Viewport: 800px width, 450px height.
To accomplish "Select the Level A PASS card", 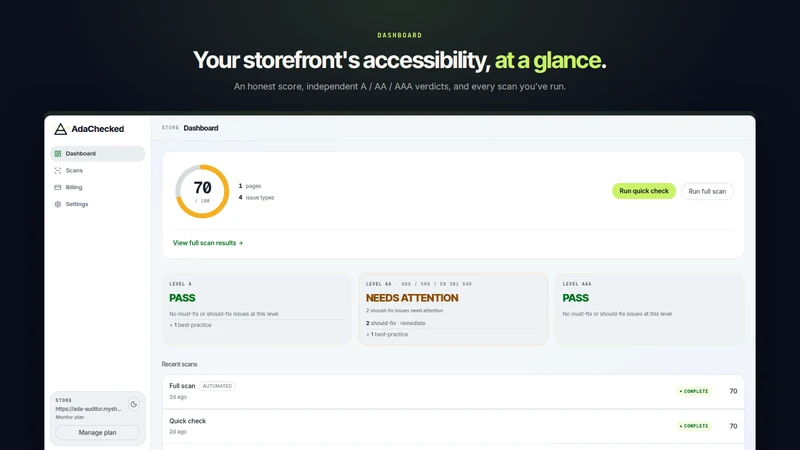I will click(257, 309).
